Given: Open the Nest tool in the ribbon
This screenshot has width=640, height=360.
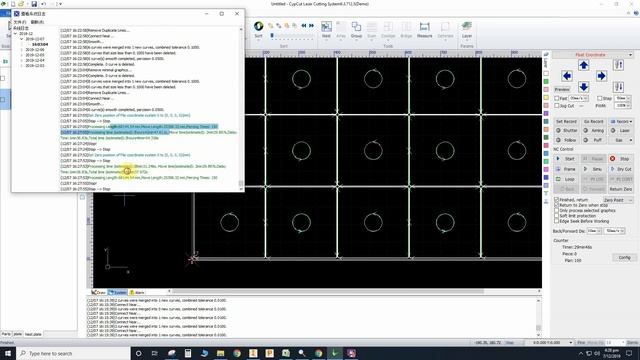Looking at the screenshot, I should point(326,27).
